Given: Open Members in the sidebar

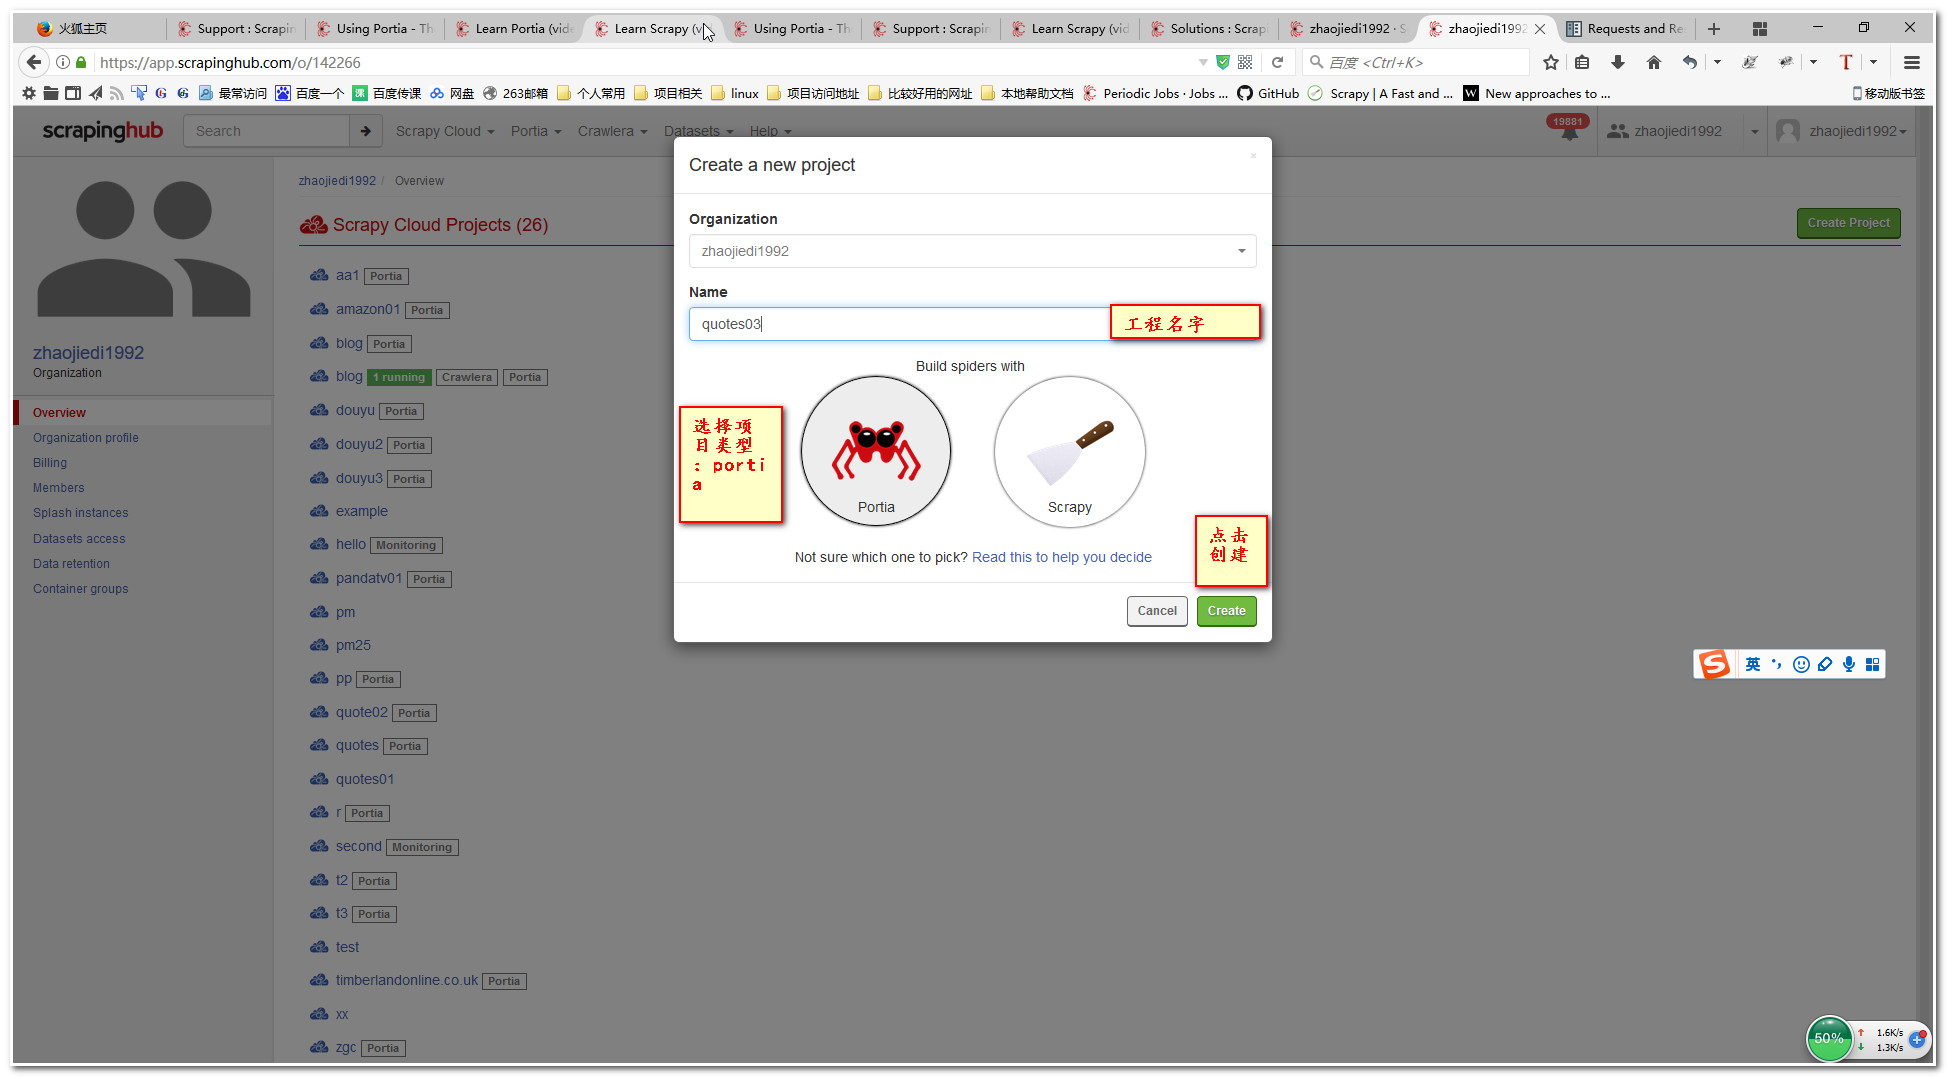Looking at the screenshot, I should 59,488.
